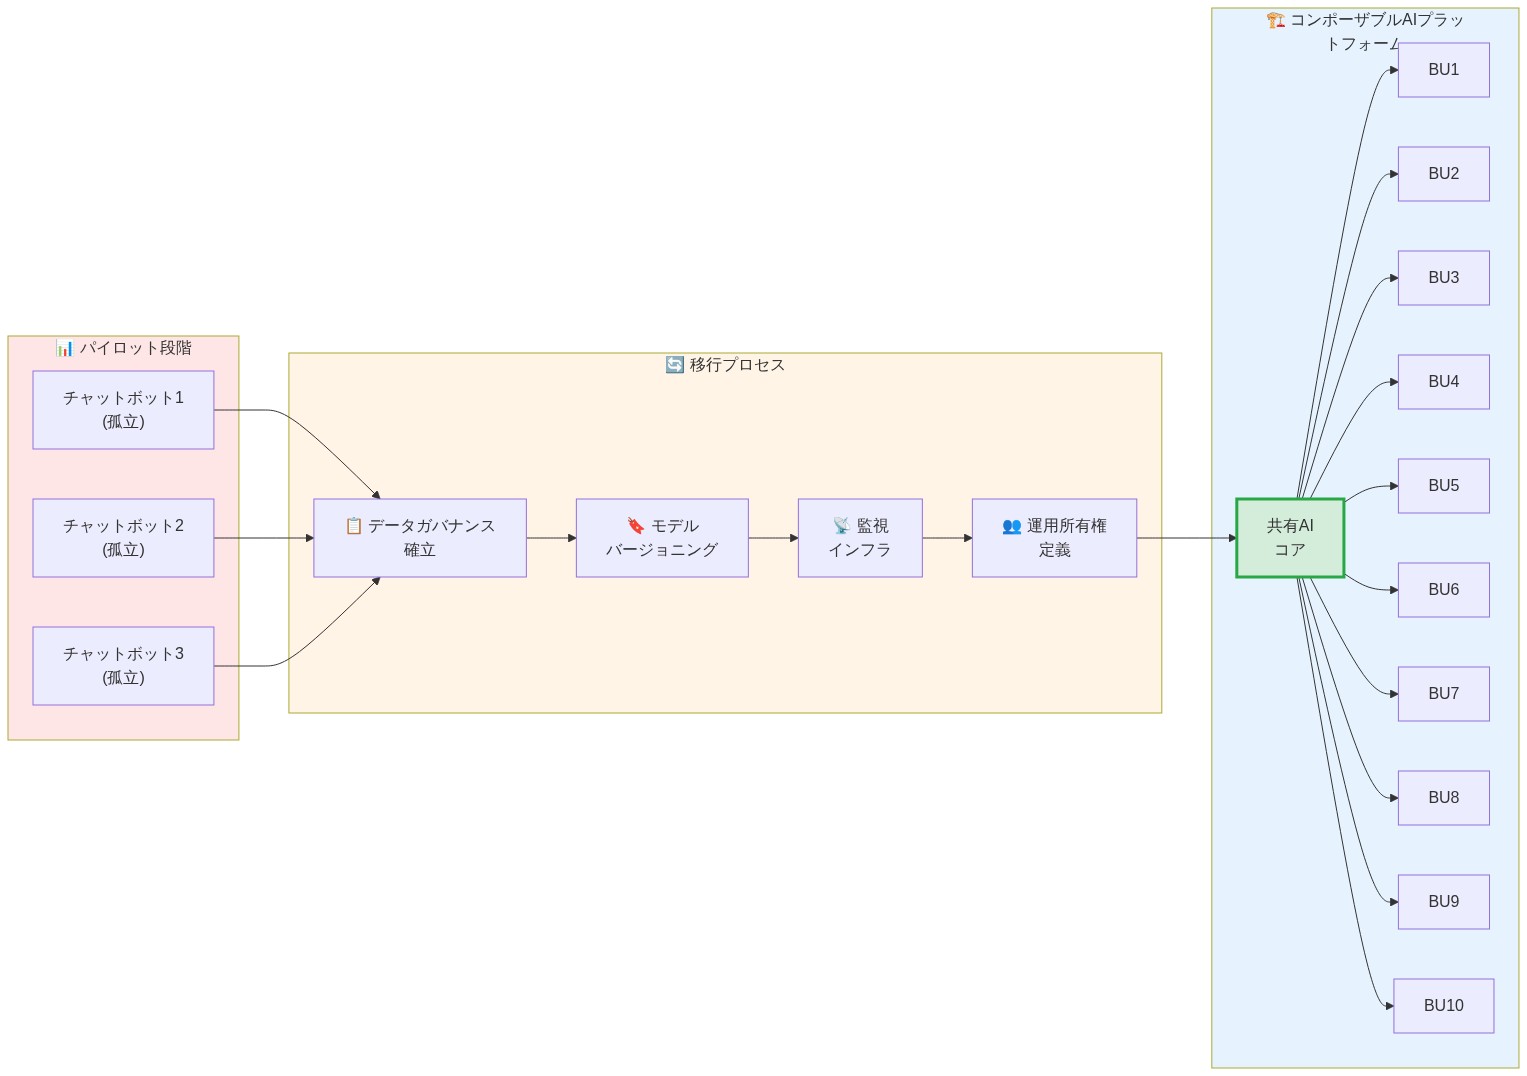
Task: Click the clipboard icon in データガバナンス確立 node
Action: tap(352, 525)
